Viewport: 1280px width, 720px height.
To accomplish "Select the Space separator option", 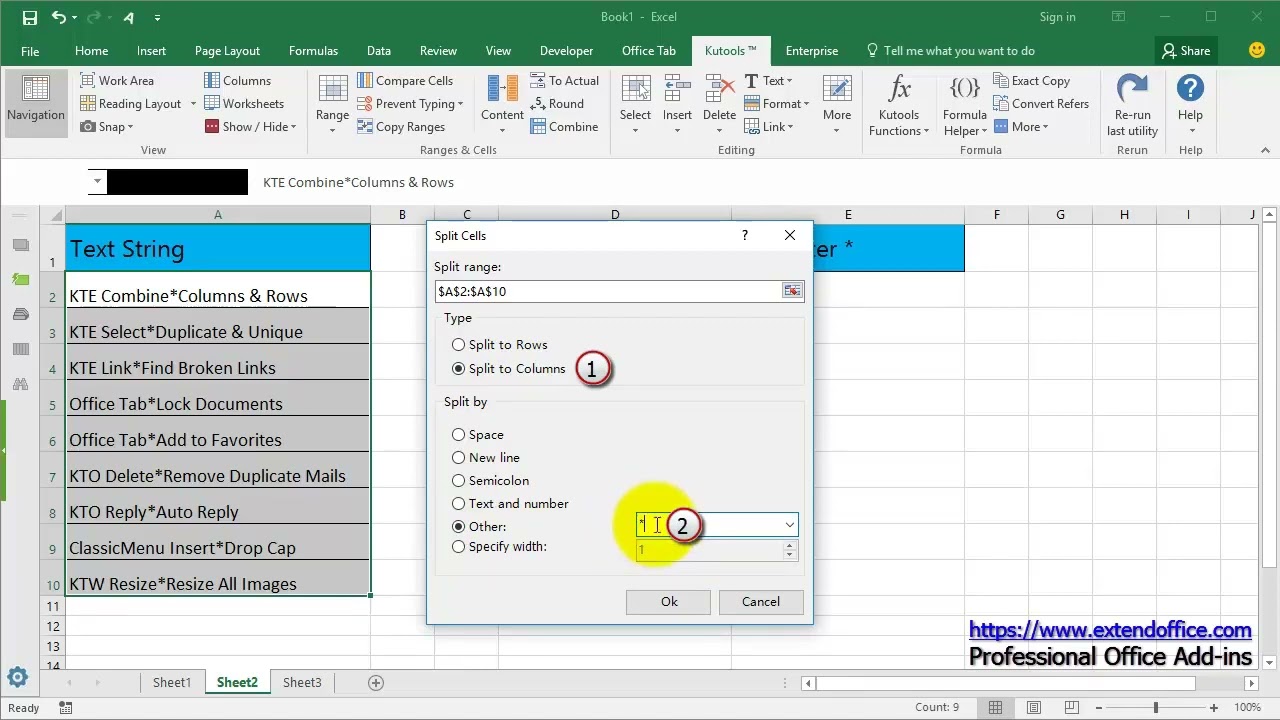I will coord(477,435).
